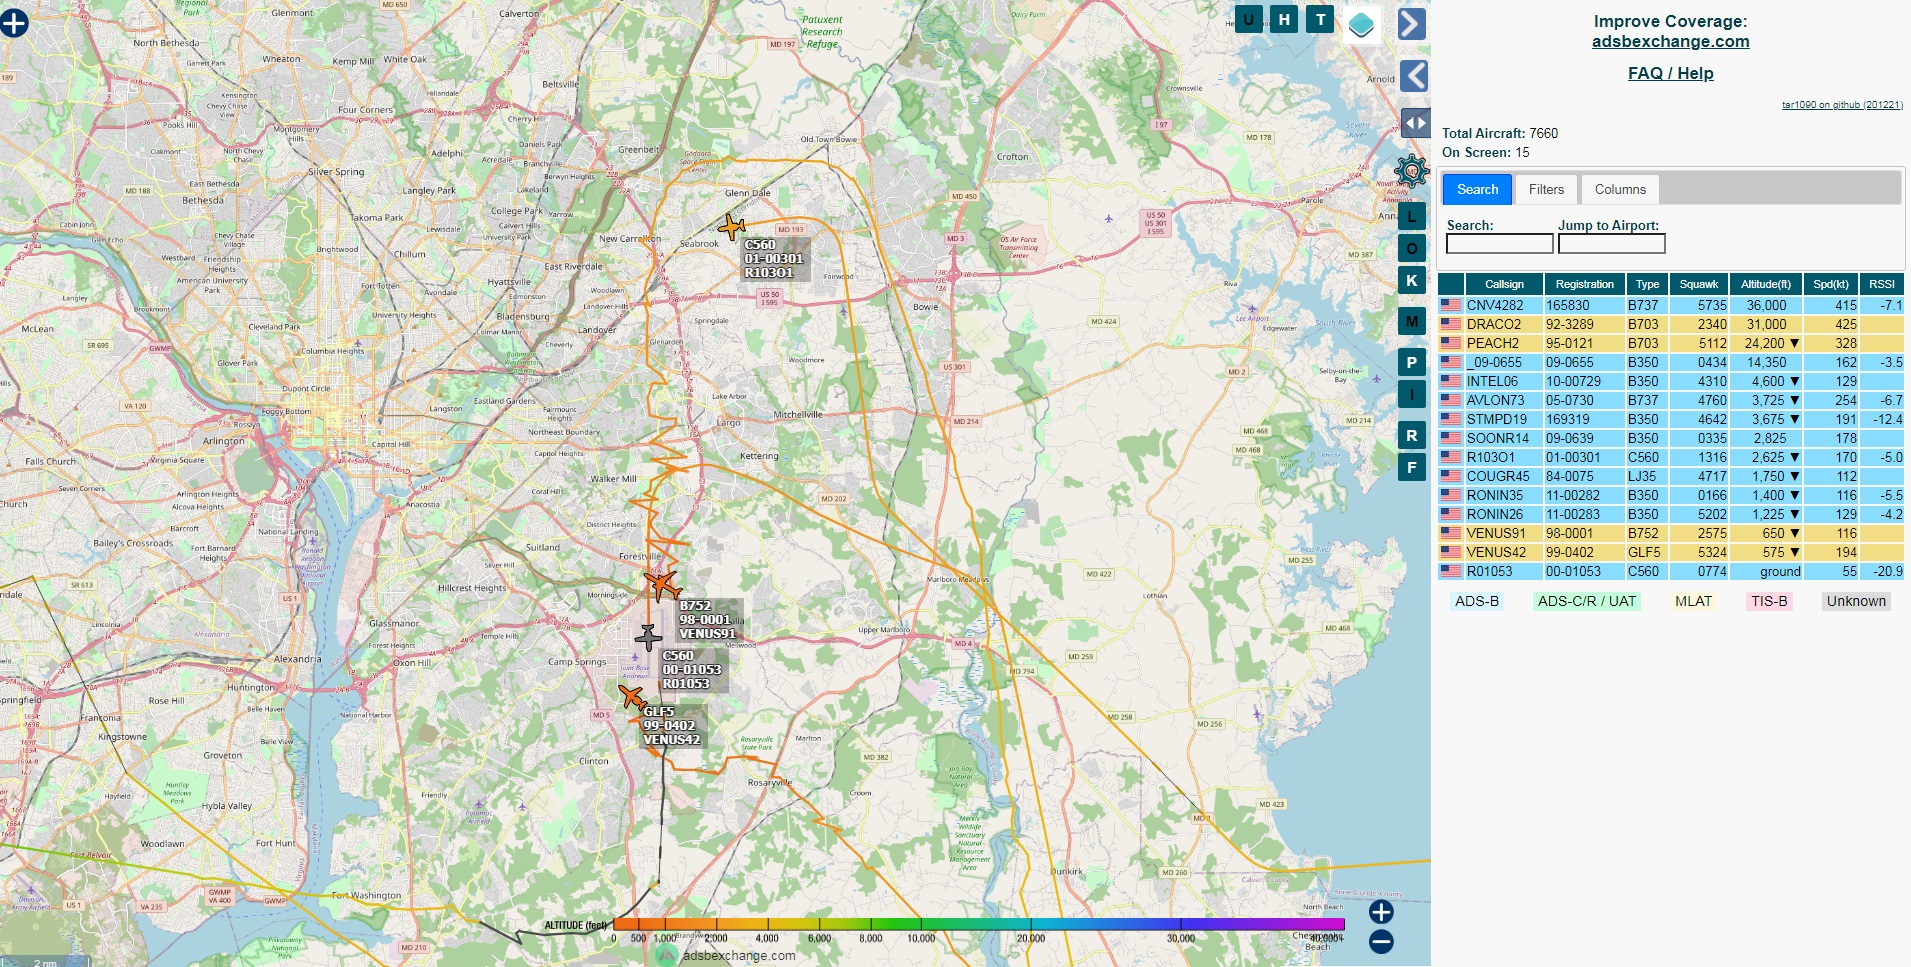This screenshot has height=967, width=1911.
Task: Click the left chevron sidebar arrow
Action: [x=1413, y=76]
